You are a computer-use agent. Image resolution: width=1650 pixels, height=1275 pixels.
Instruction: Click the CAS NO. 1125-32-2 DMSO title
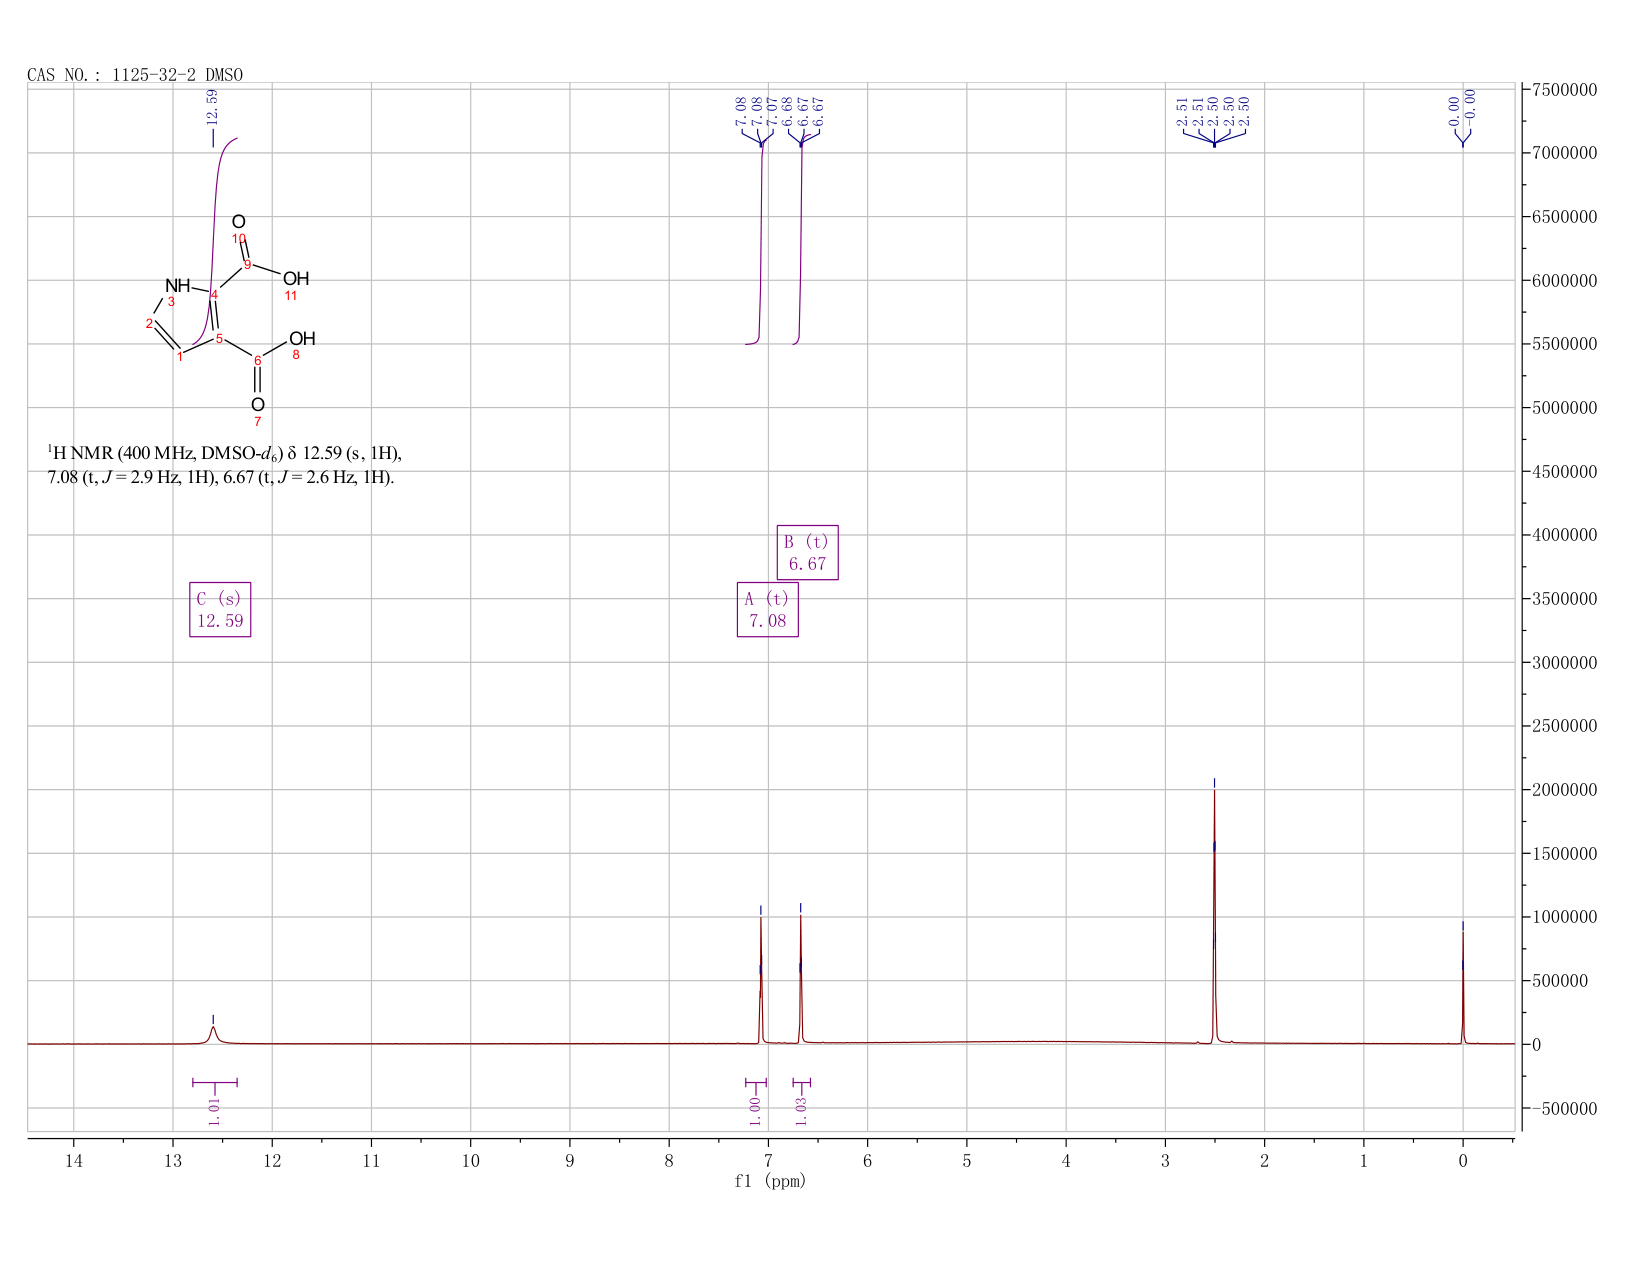(x=135, y=75)
